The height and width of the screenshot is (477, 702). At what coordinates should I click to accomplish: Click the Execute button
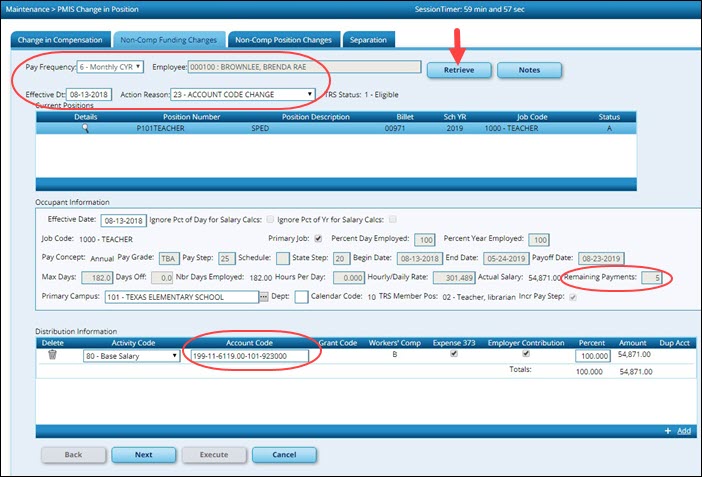coord(214,455)
